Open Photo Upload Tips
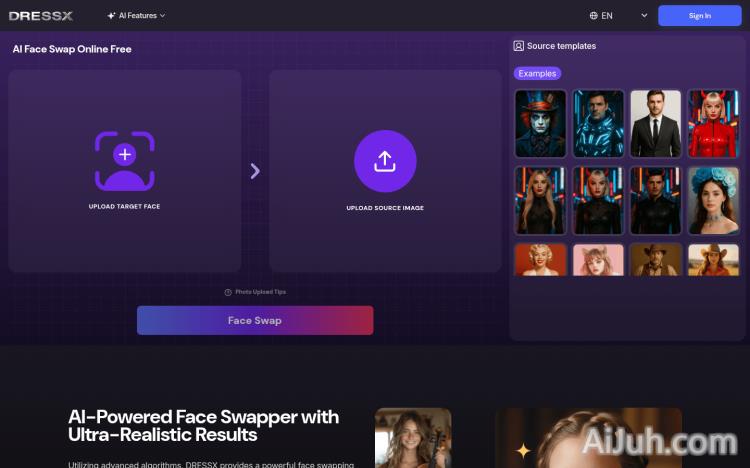Screen dimensions: 750x468 pyautogui.click(x=255, y=292)
